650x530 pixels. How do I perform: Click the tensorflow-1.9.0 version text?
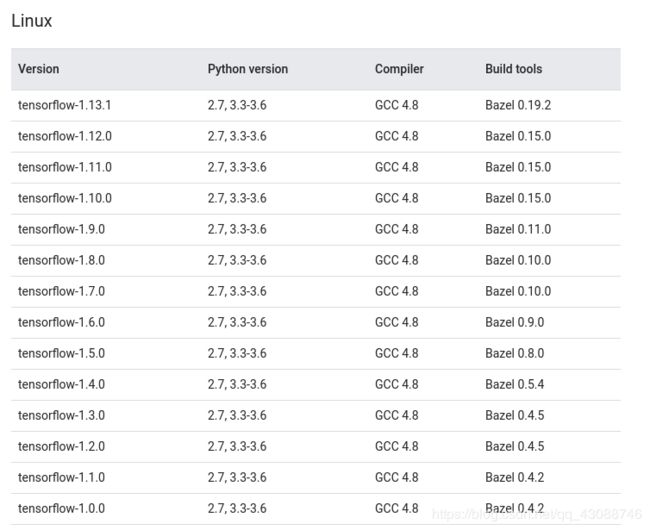pyautogui.click(x=61, y=230)
